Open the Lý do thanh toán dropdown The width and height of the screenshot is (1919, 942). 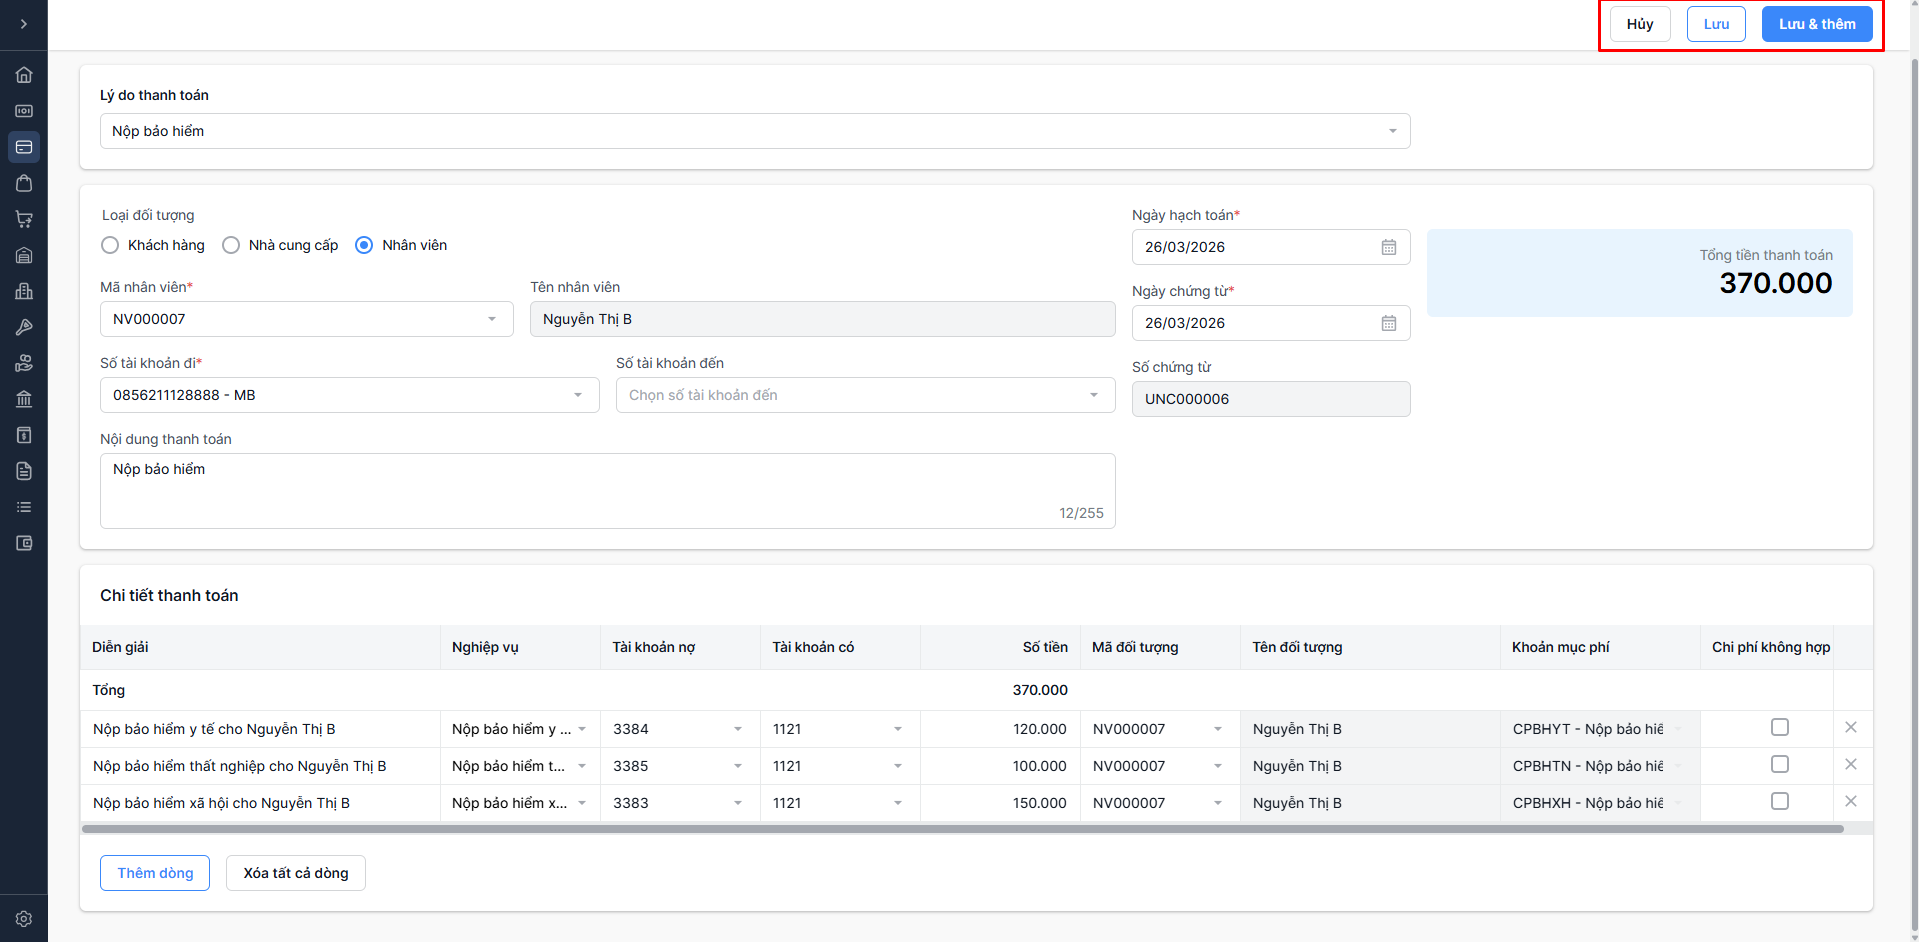[x=755, y=131]
